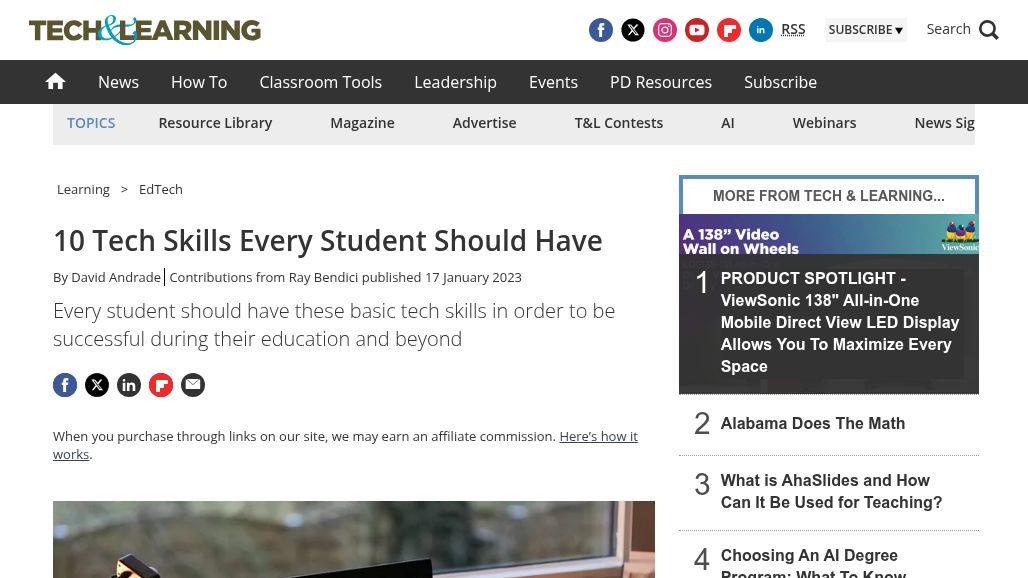1028x578 pixels.
Task: Click the RSS feed link in the header
Action: 793,29
